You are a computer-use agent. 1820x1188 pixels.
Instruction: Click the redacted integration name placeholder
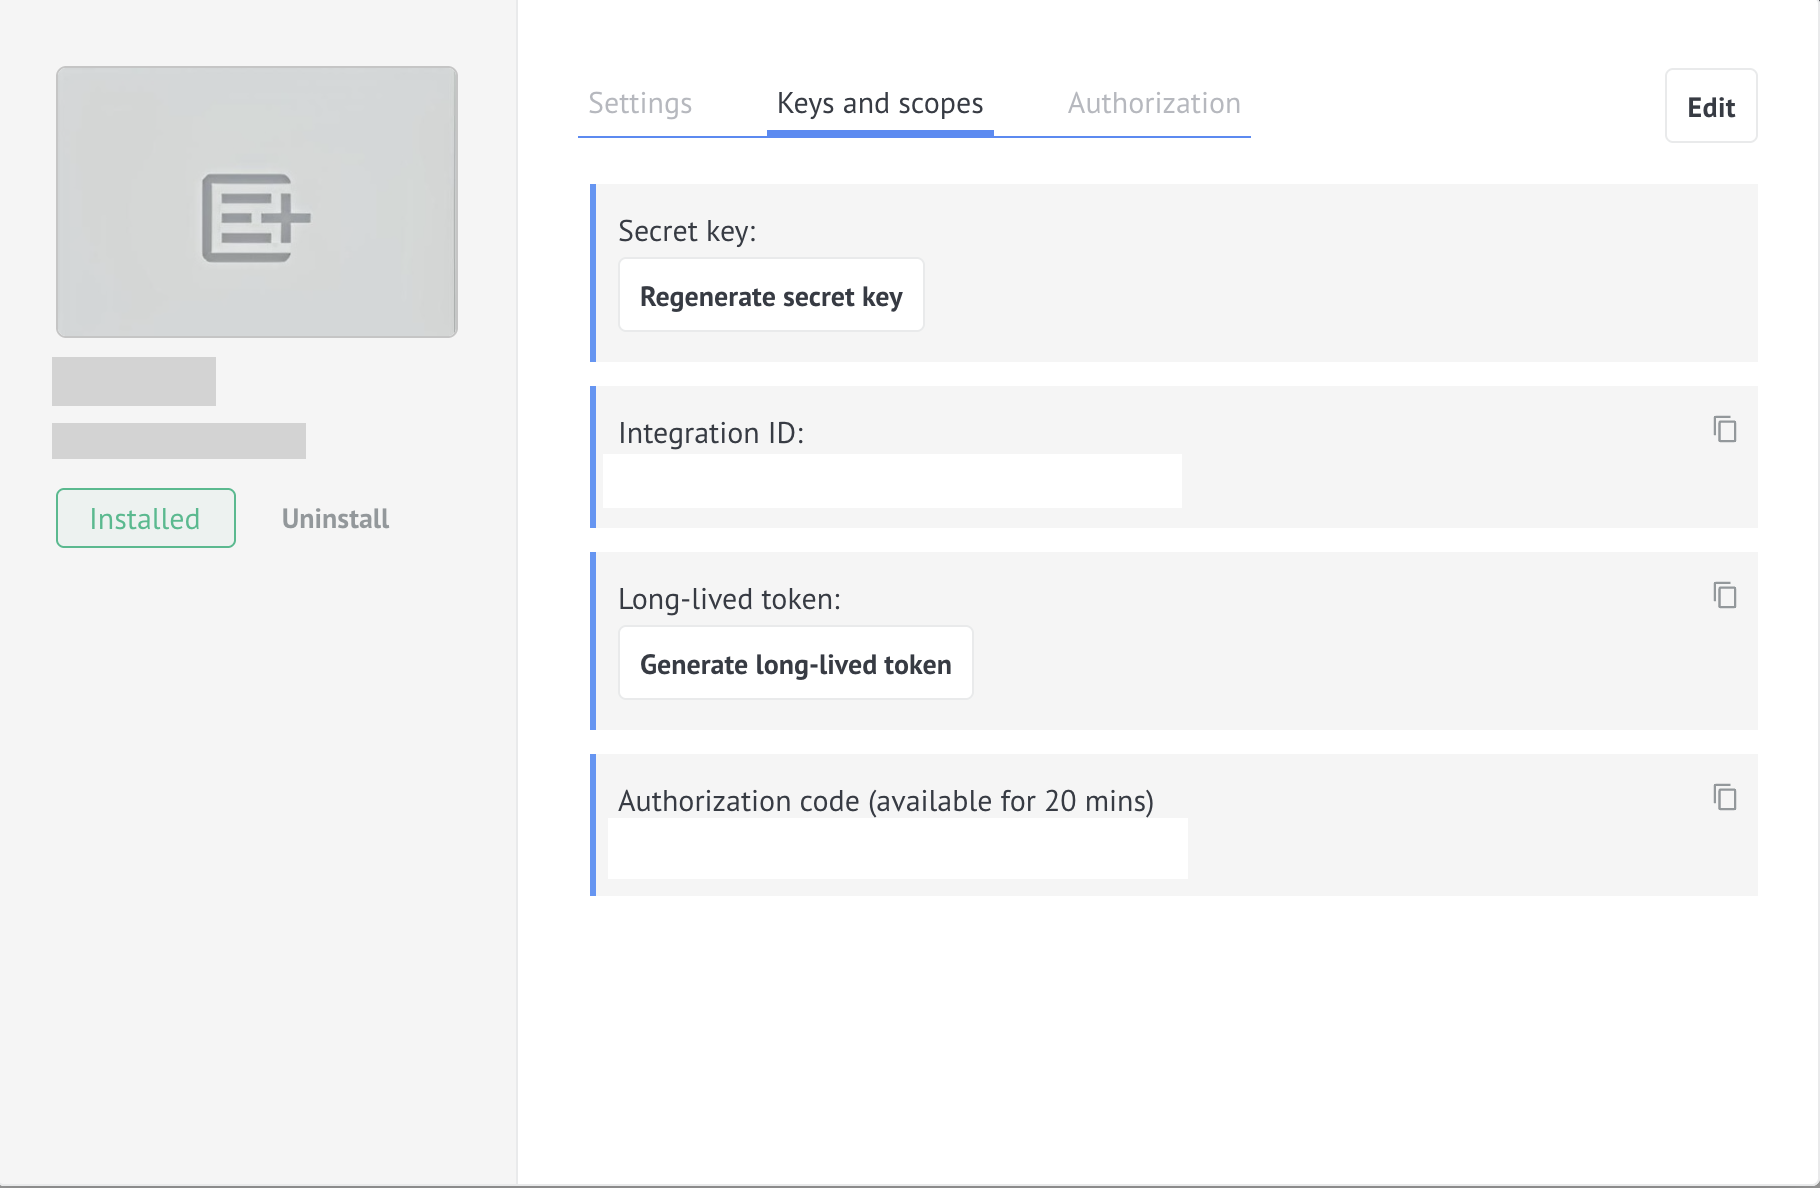point(134,381)
